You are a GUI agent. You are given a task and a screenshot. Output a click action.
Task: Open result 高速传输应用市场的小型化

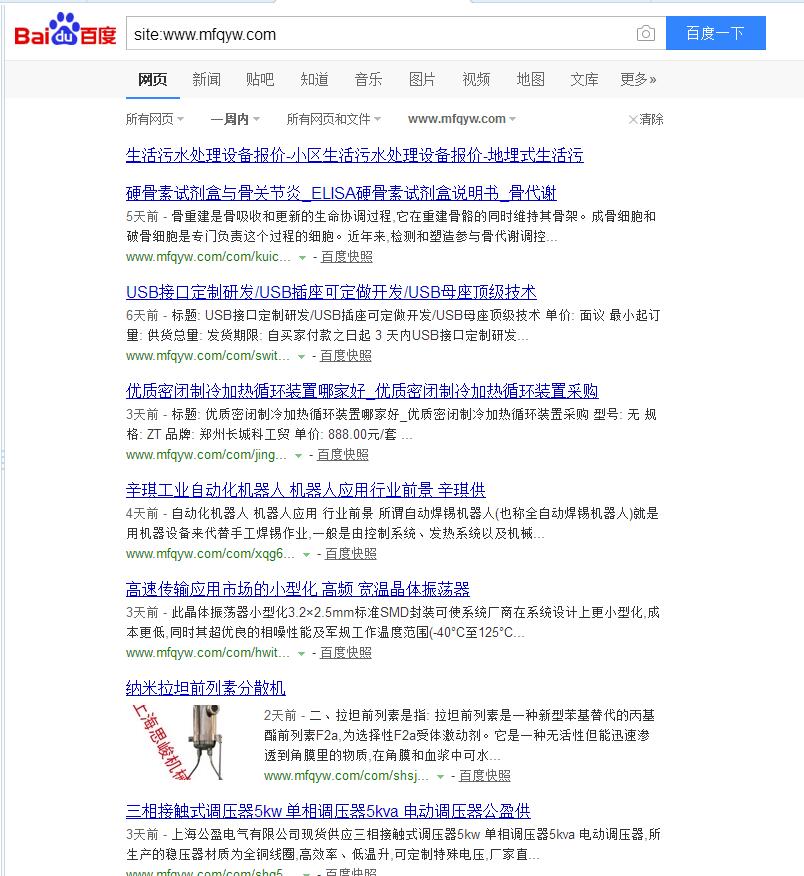[x=298, y=588]
